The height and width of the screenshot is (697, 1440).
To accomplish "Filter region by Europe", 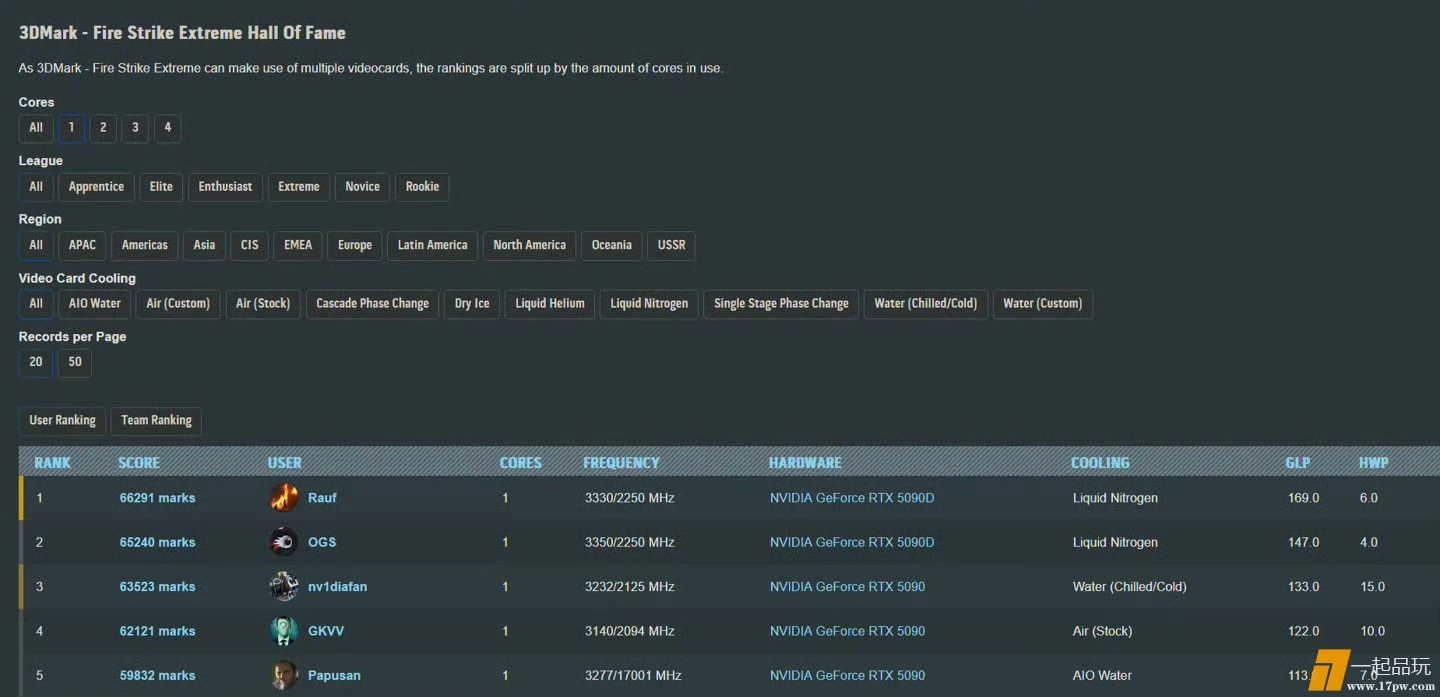I will (355, 245).
